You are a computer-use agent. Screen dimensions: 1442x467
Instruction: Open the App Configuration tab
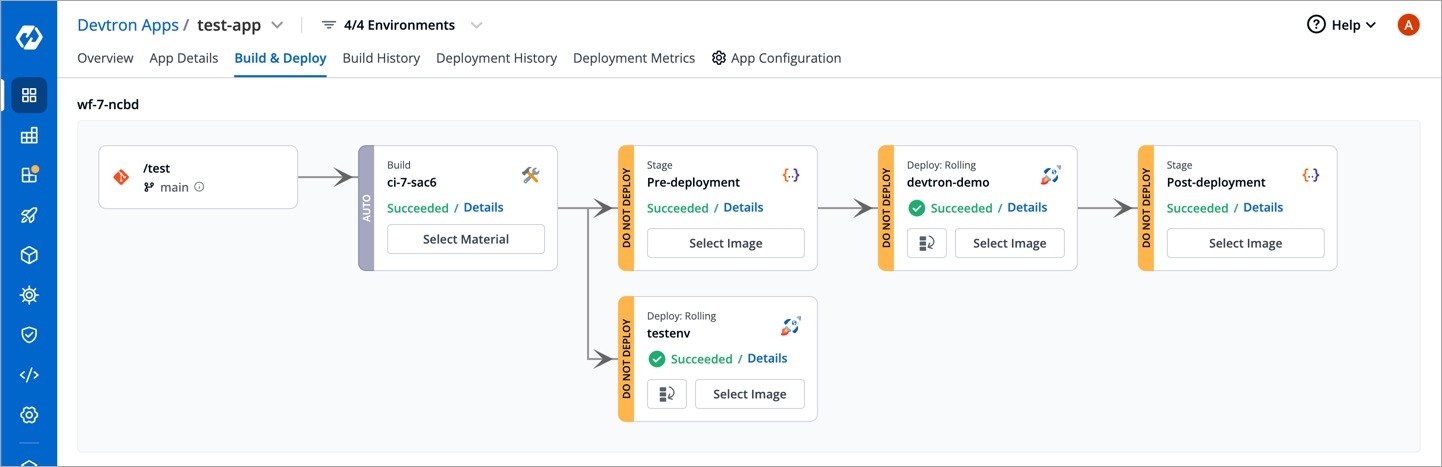tap(776, 58)
